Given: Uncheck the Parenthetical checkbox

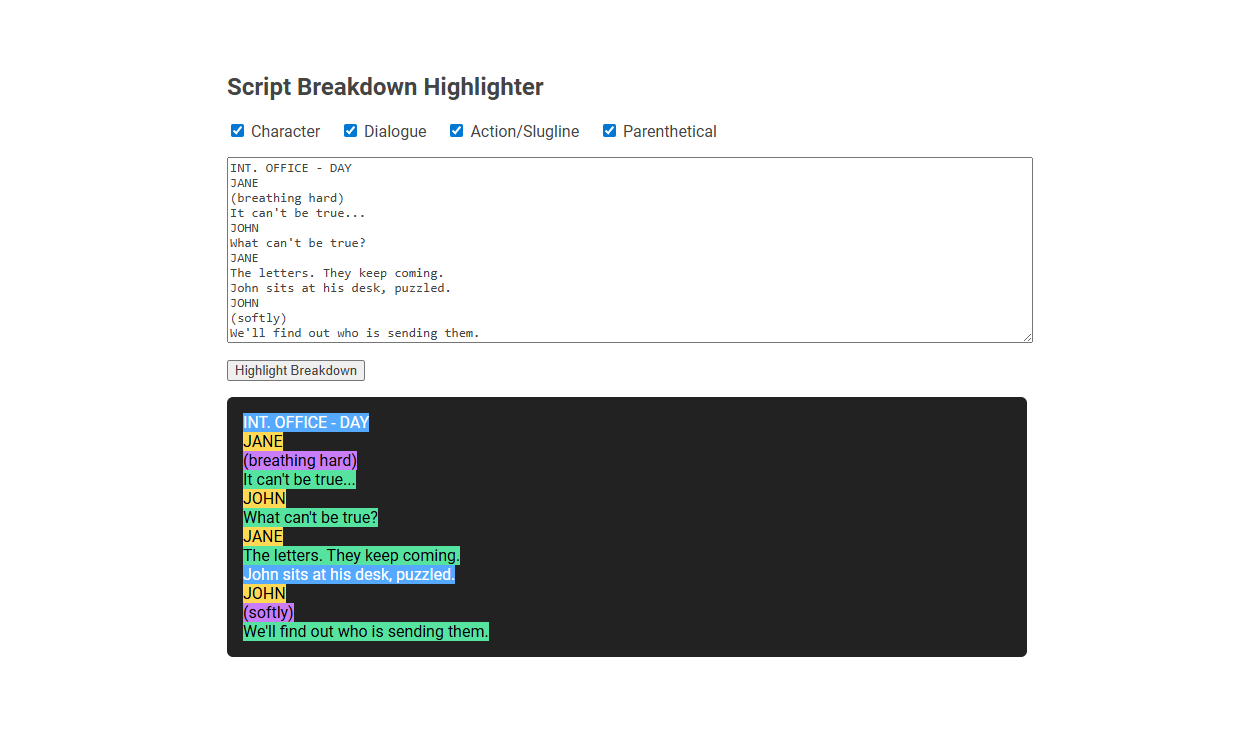Looking at the screenshot, I should point(609,130).
